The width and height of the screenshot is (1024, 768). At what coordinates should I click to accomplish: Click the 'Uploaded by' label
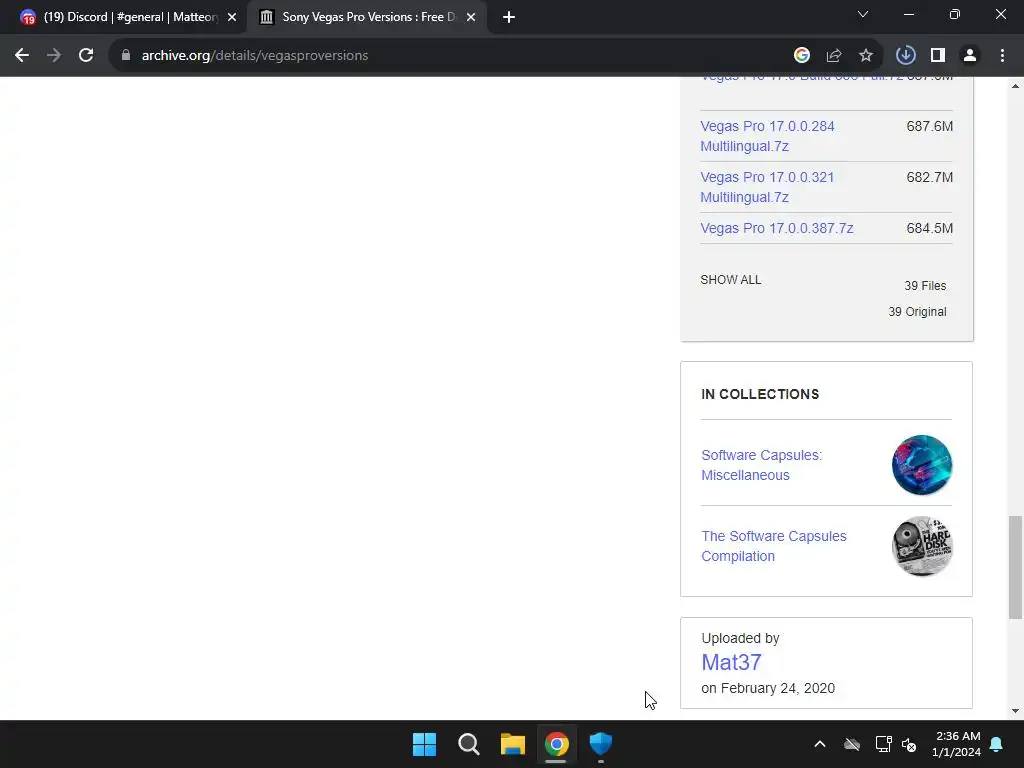741,638
